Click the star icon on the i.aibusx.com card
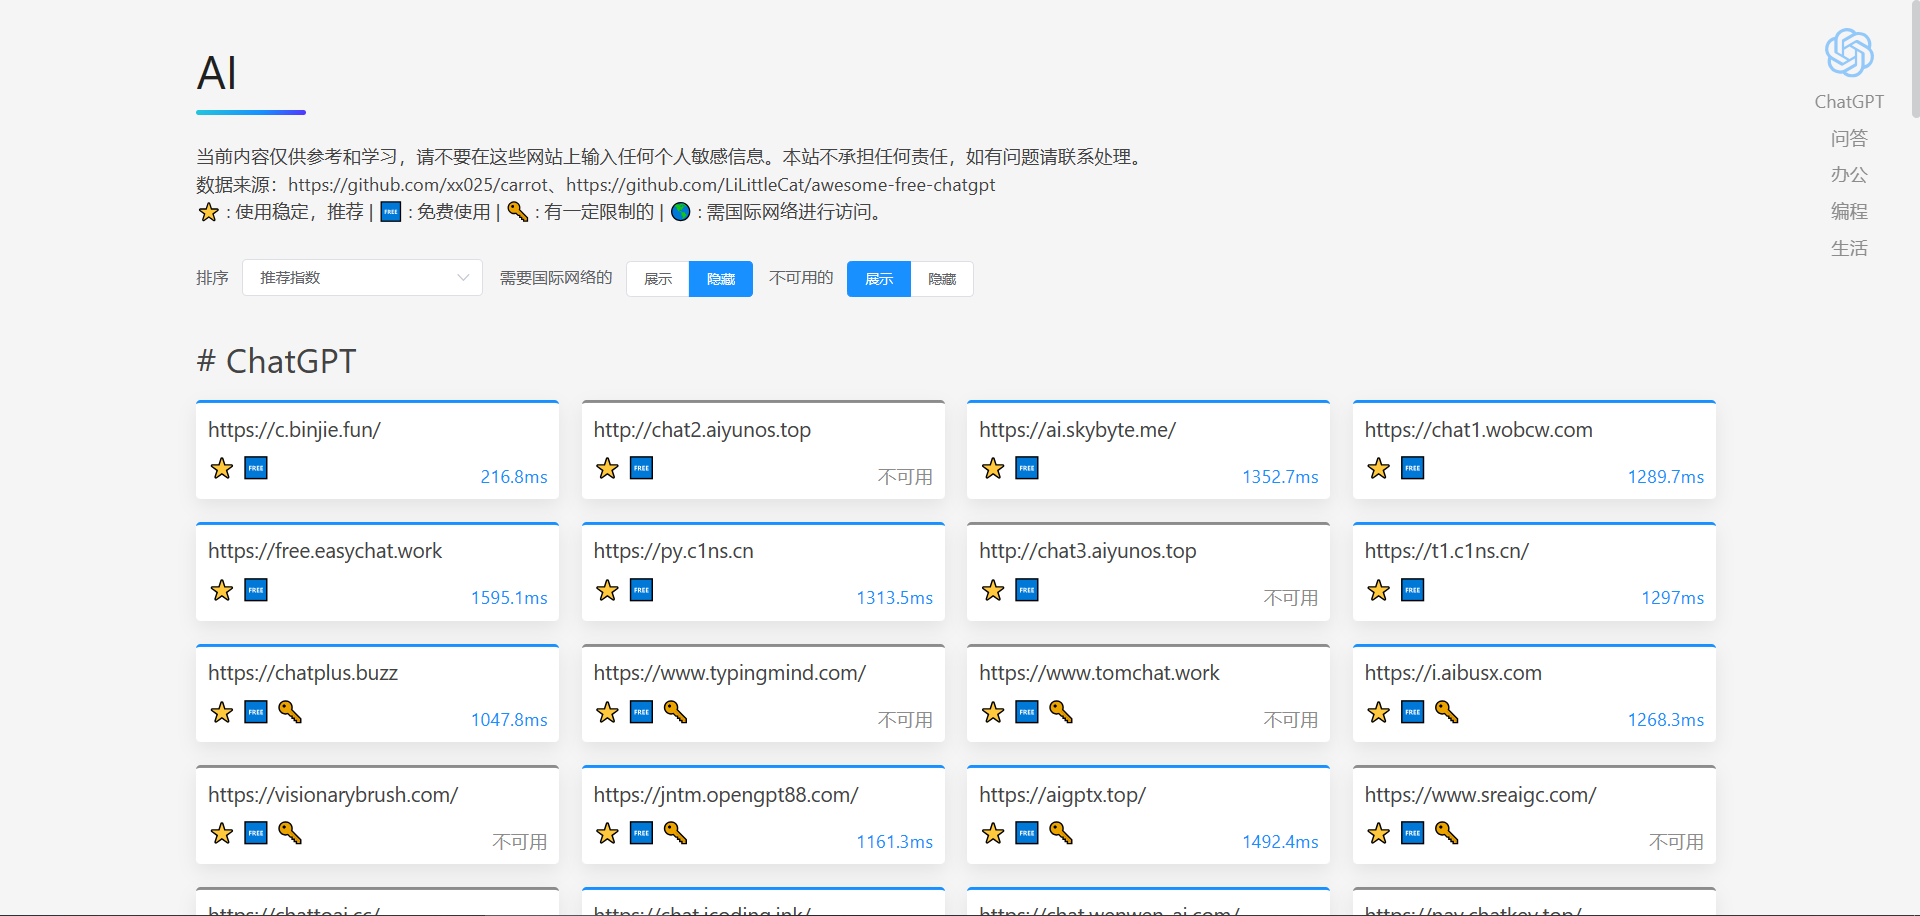 1379,712
